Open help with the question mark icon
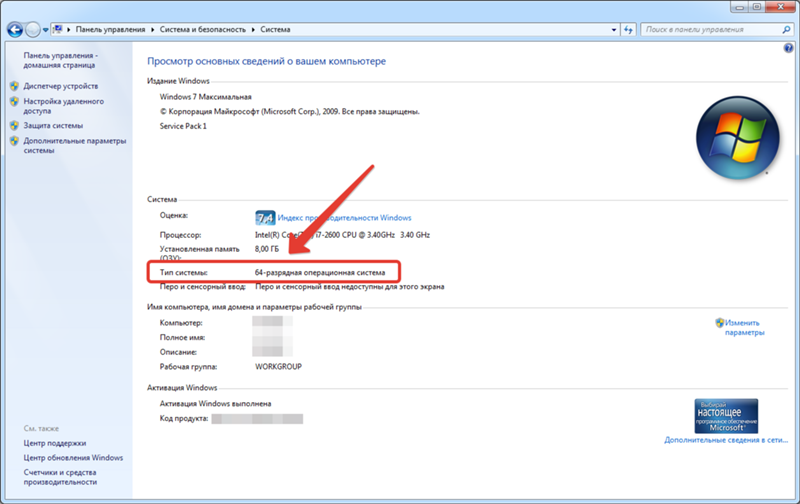 pos(788,48)
